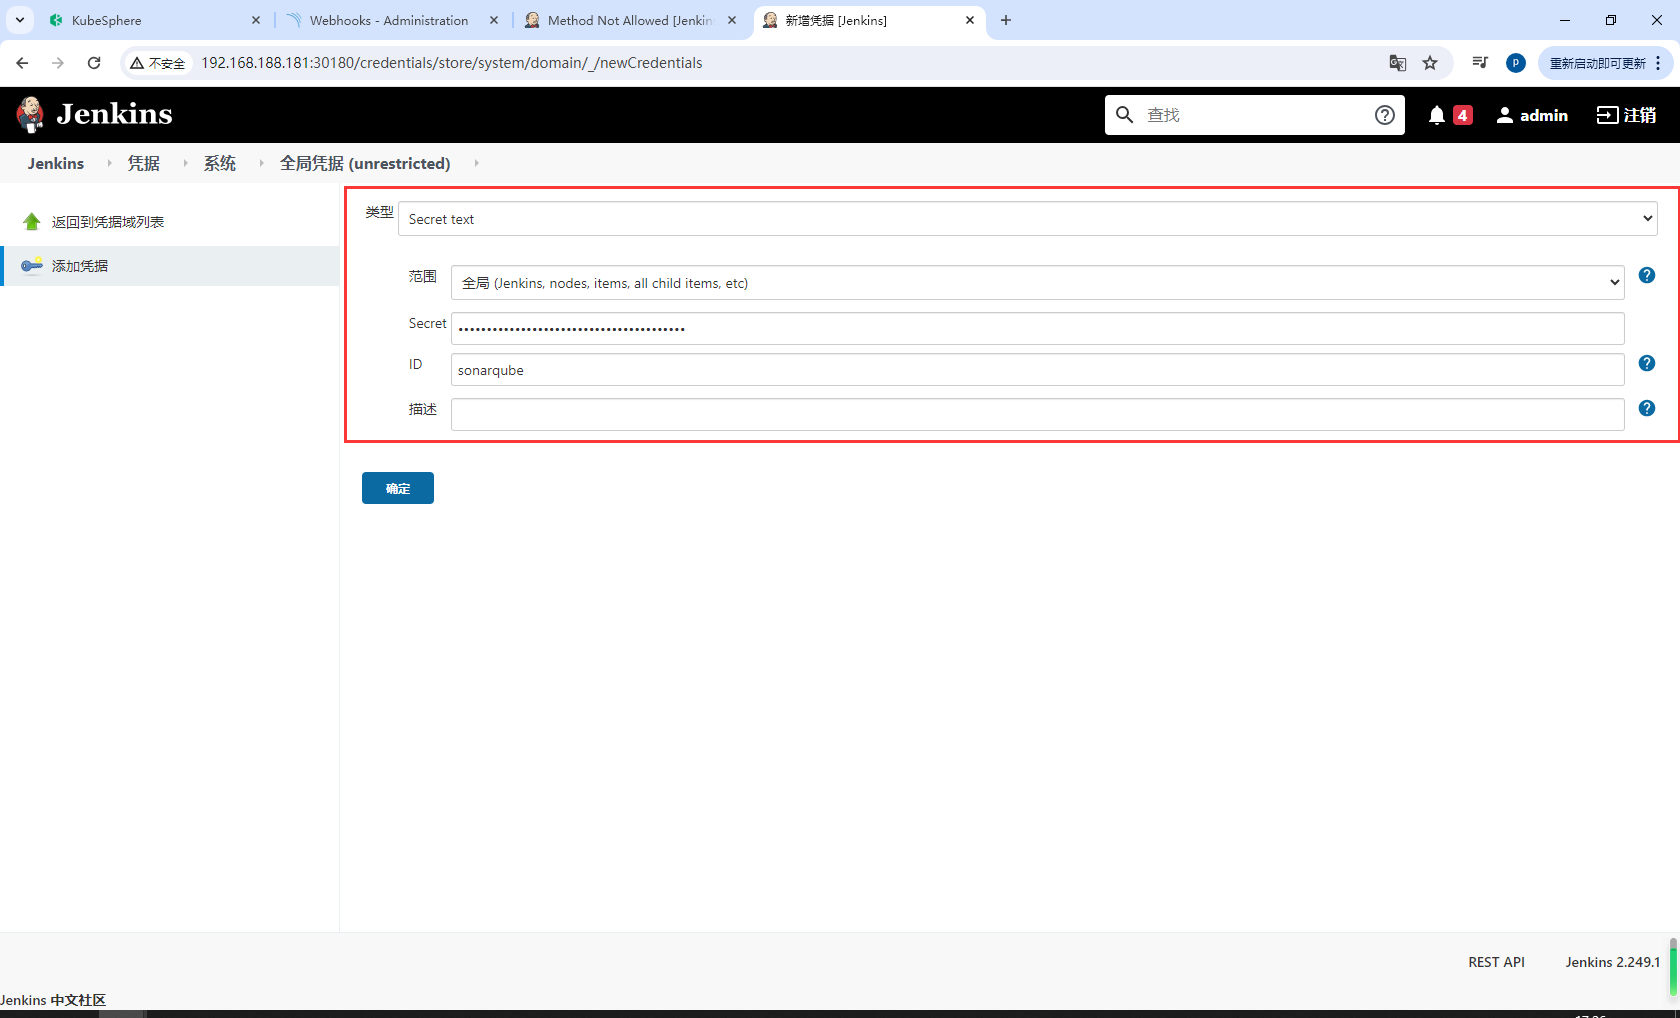Image resolution: width=1680 pixels, height=1018 pixels.
Task: Open the Jenkins 中文社区 footer link
Action: coord(53,1000)
